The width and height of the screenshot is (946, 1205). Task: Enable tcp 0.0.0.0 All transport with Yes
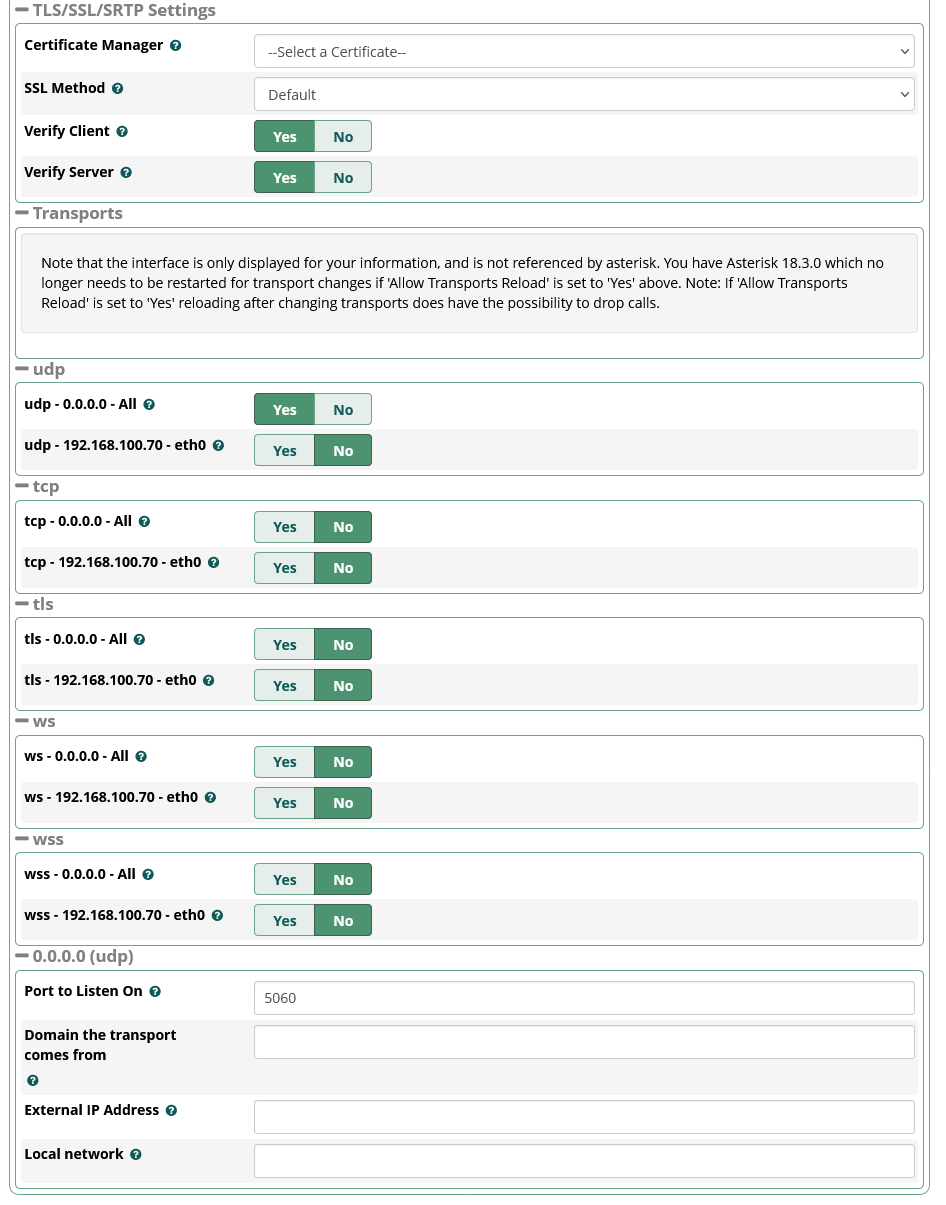click(x=285, y=527)
